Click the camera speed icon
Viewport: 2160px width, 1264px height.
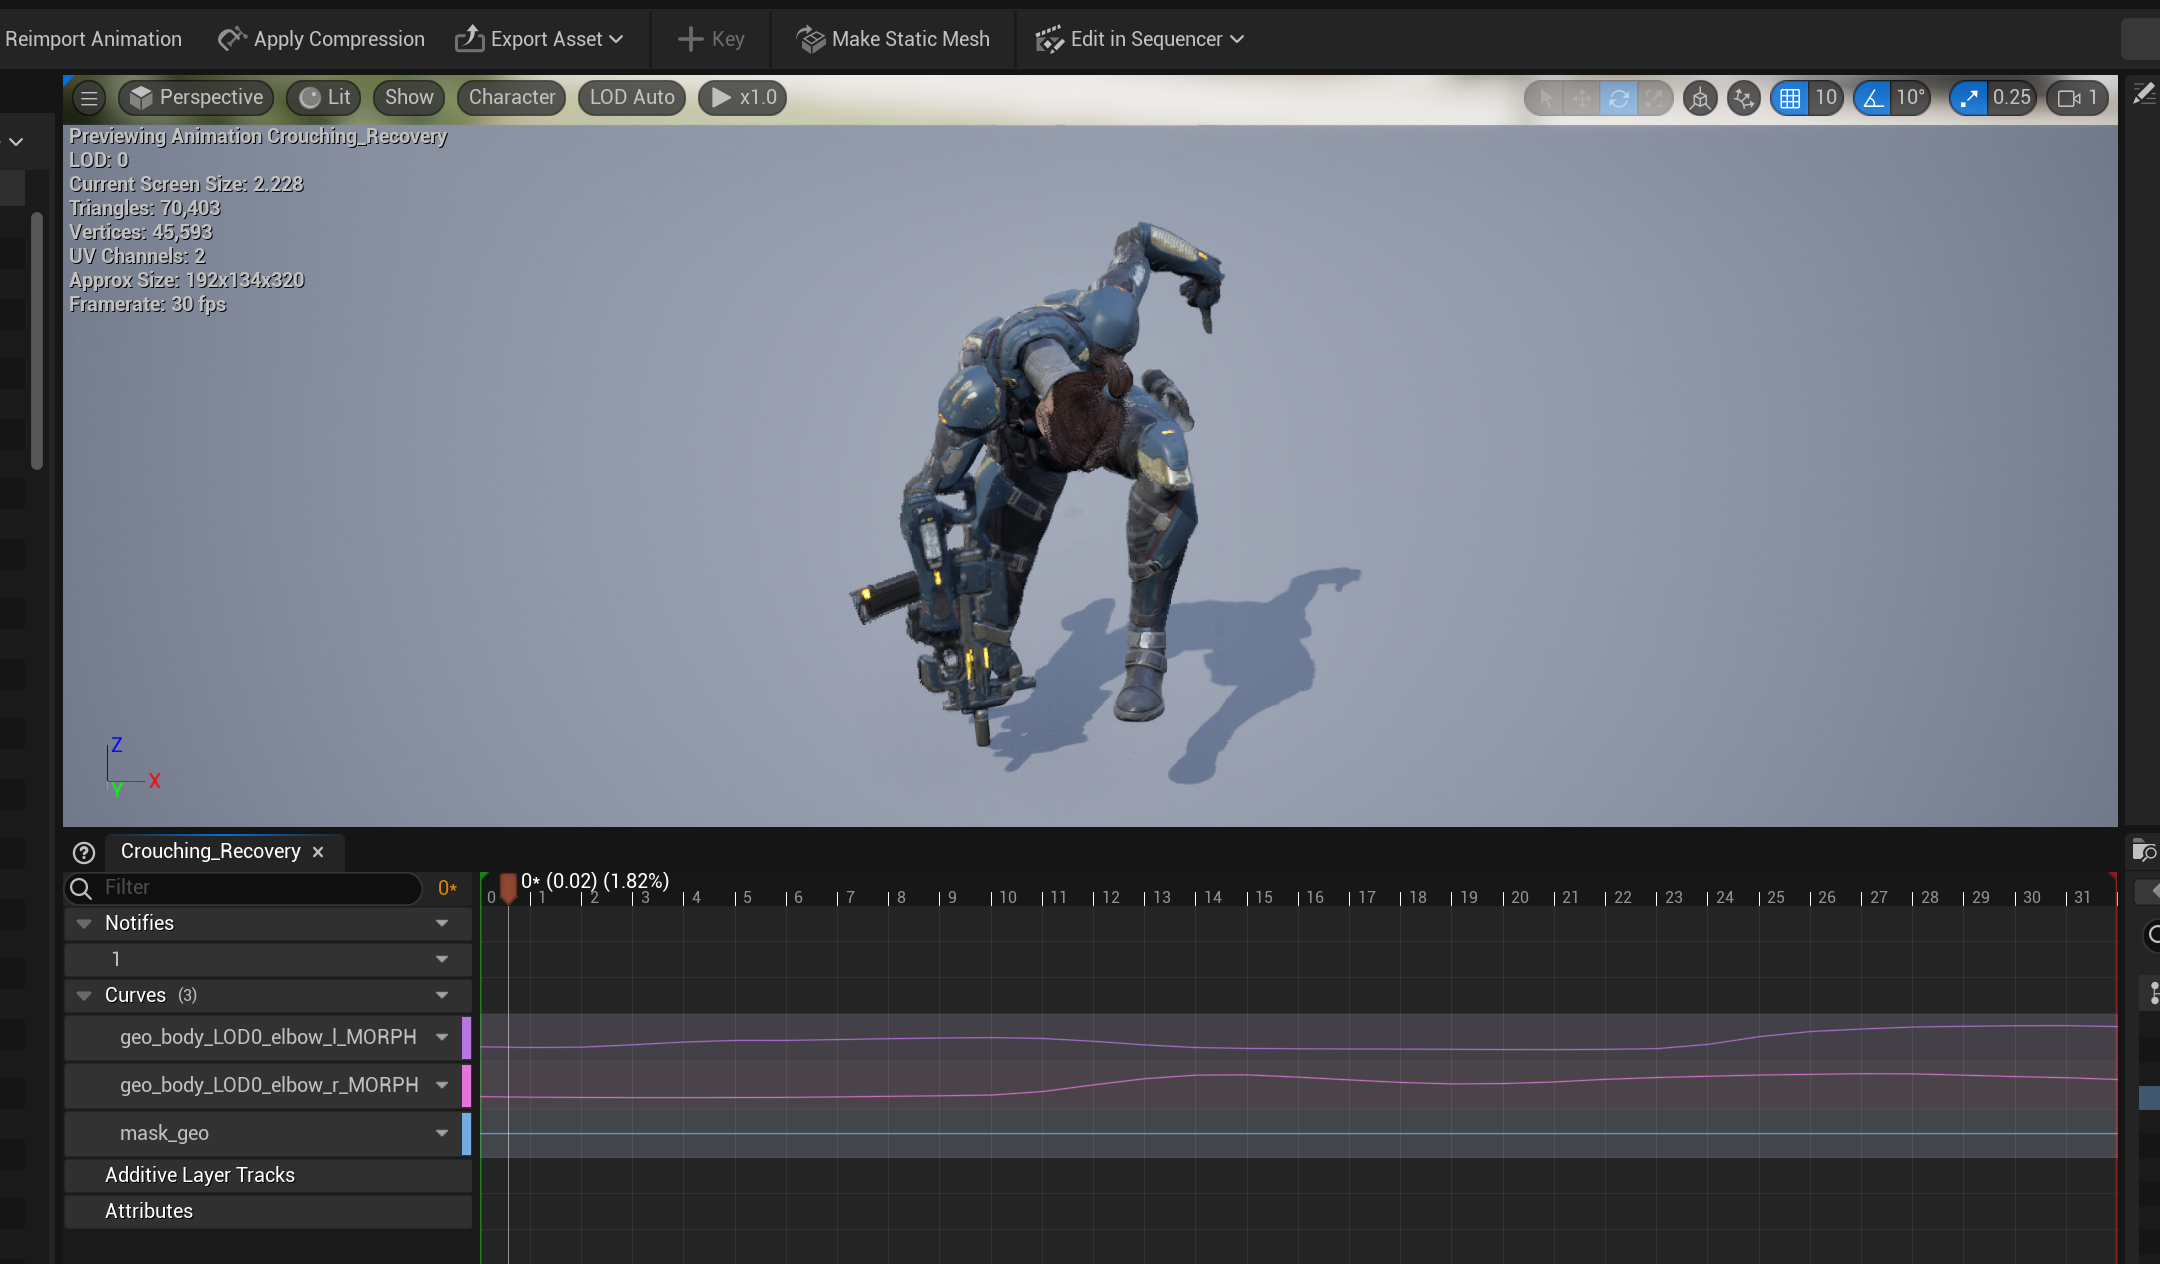[x=2068, y=98]
